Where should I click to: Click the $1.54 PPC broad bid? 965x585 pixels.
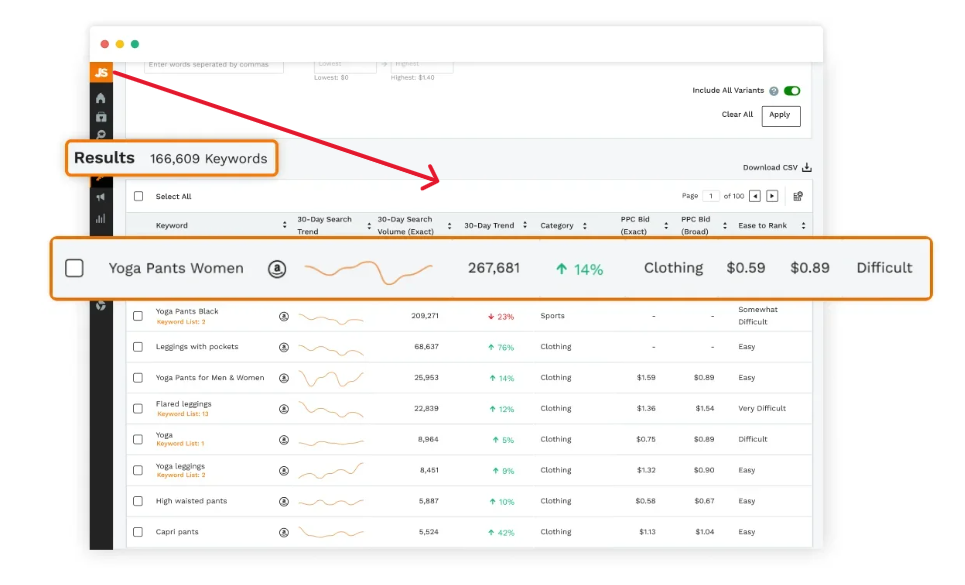pyautogui.click(x=705, y=408)
